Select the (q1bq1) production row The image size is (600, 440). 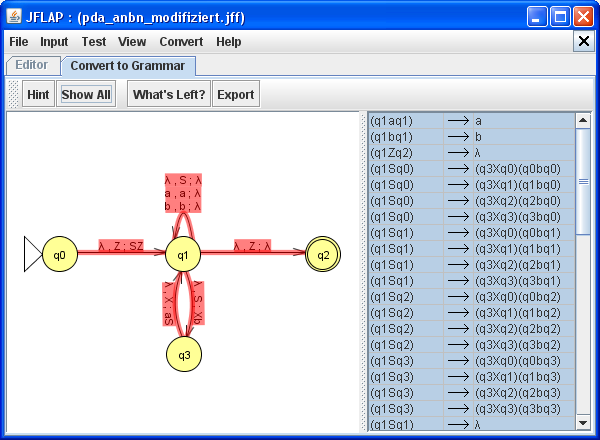(x=471, y=137)
